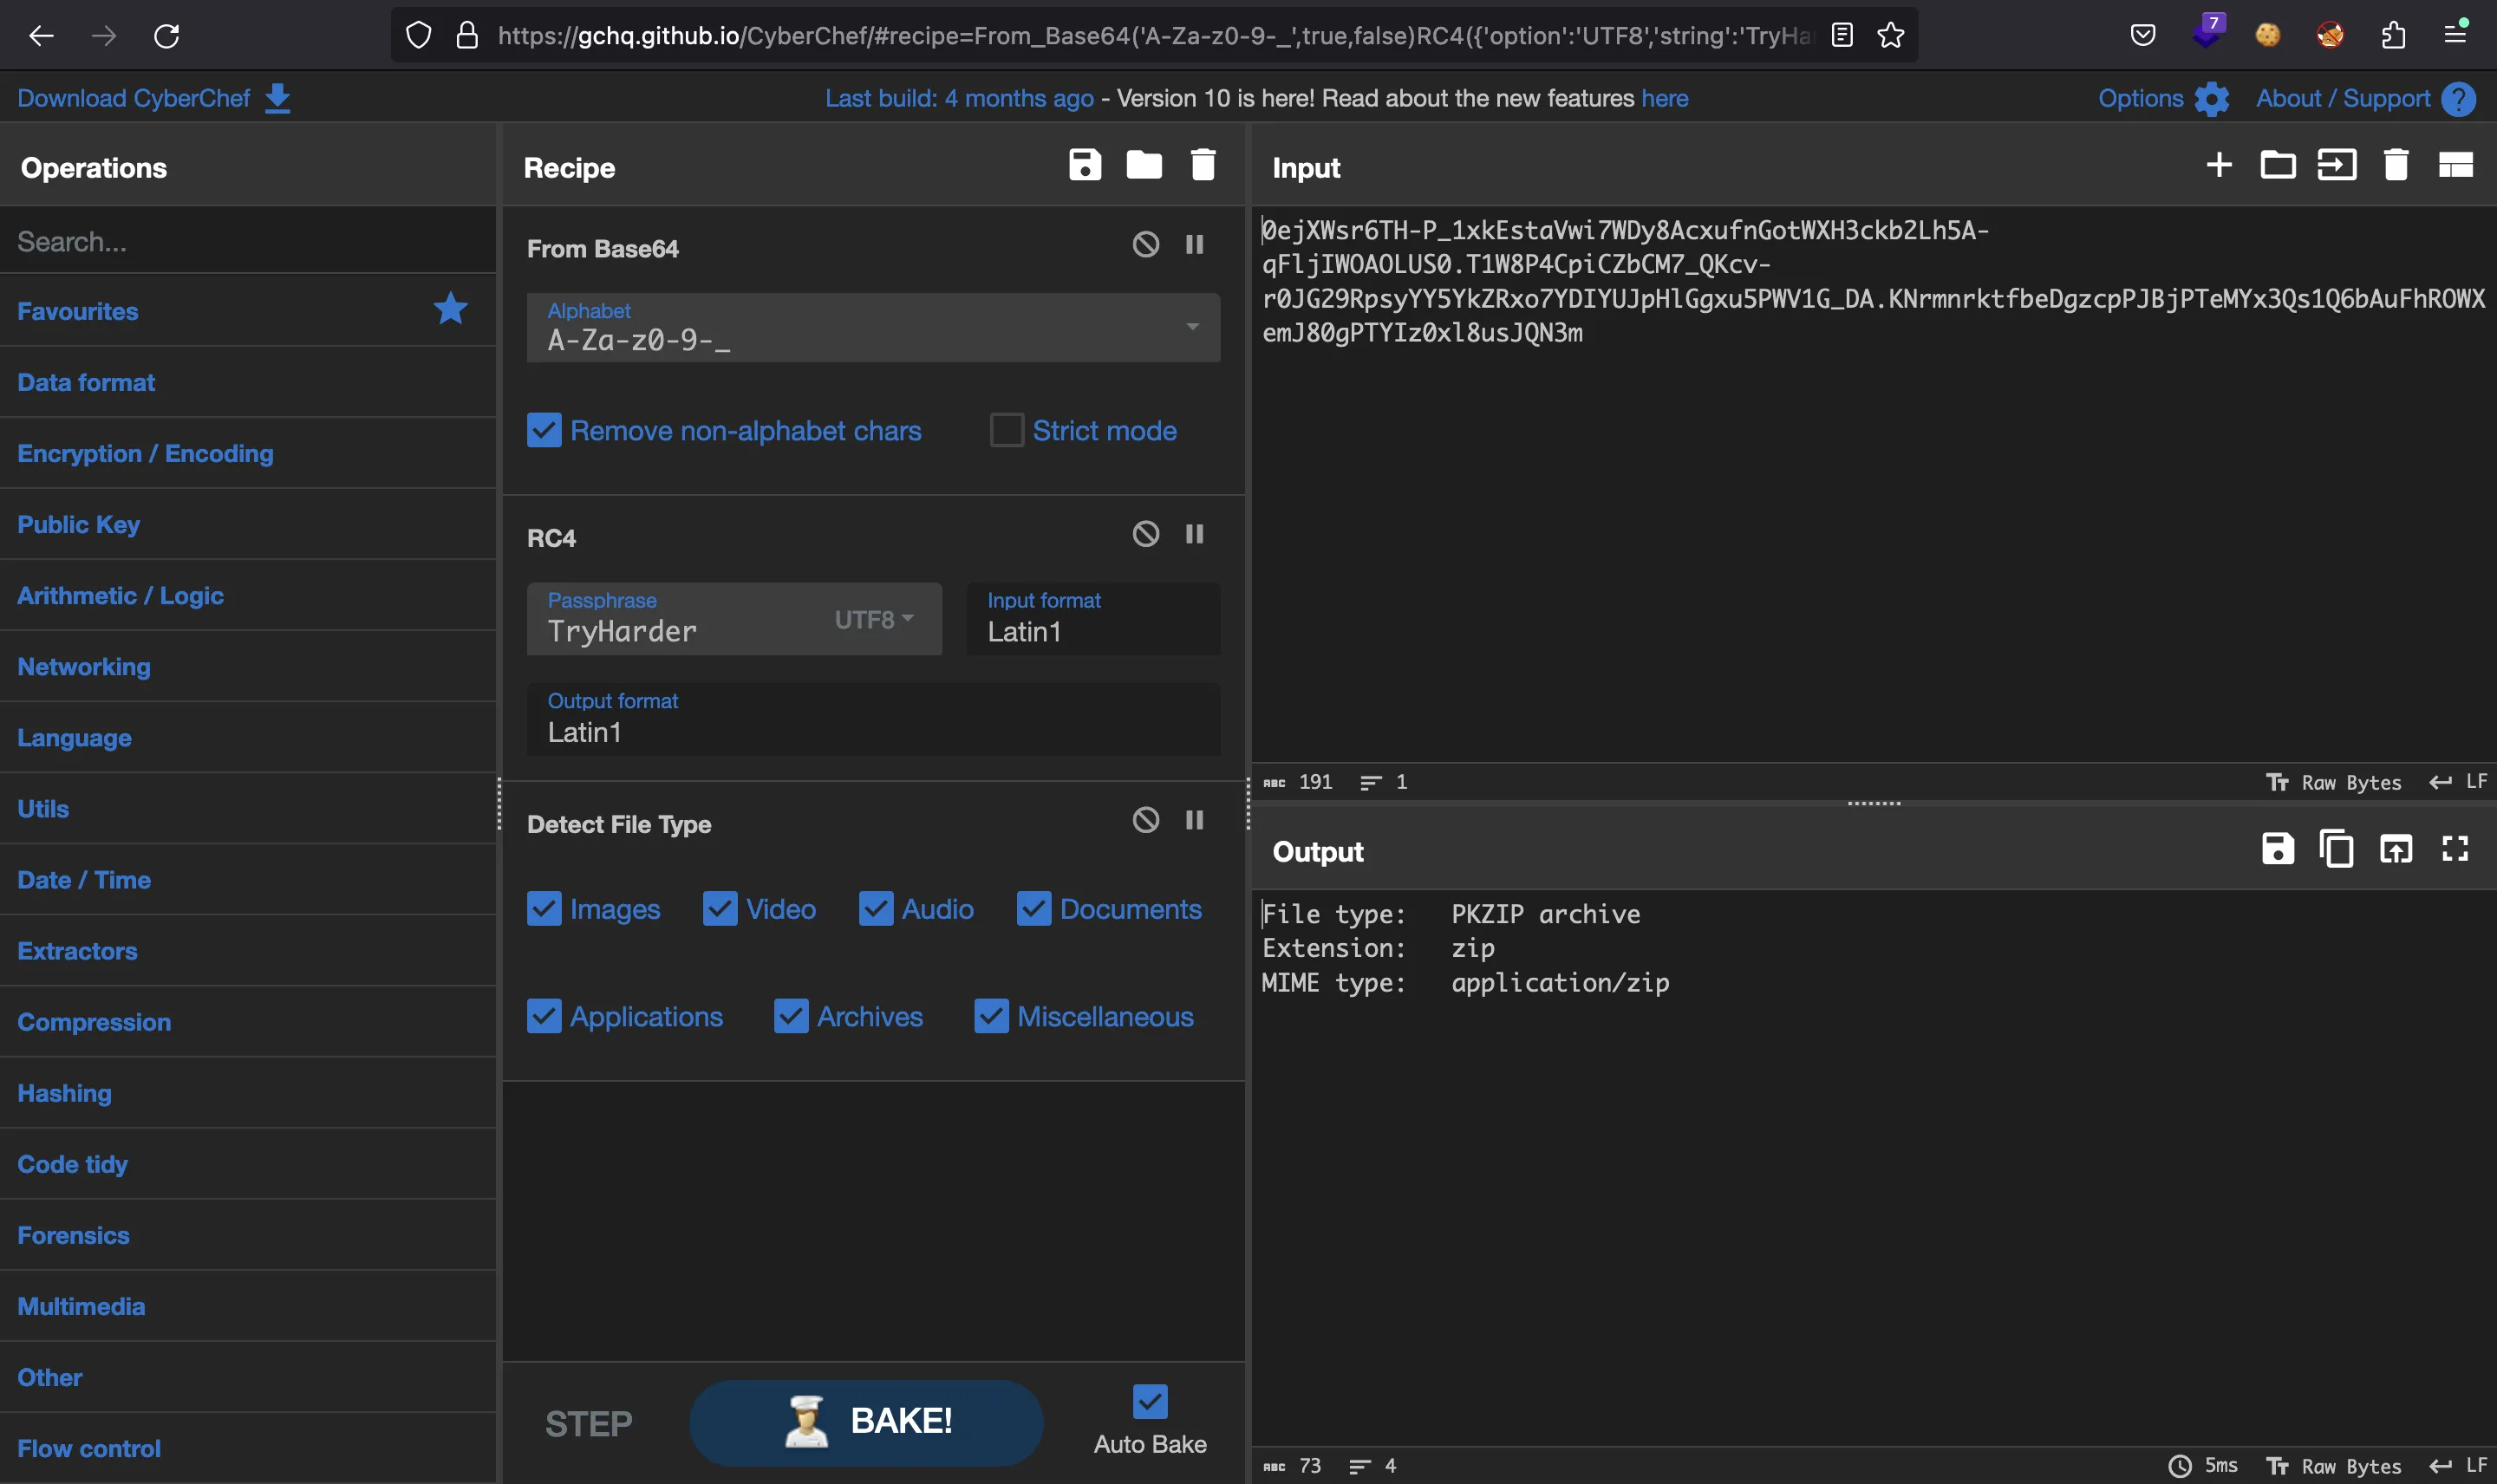Set breakpoint on RC4 operation

(1194, 534)
